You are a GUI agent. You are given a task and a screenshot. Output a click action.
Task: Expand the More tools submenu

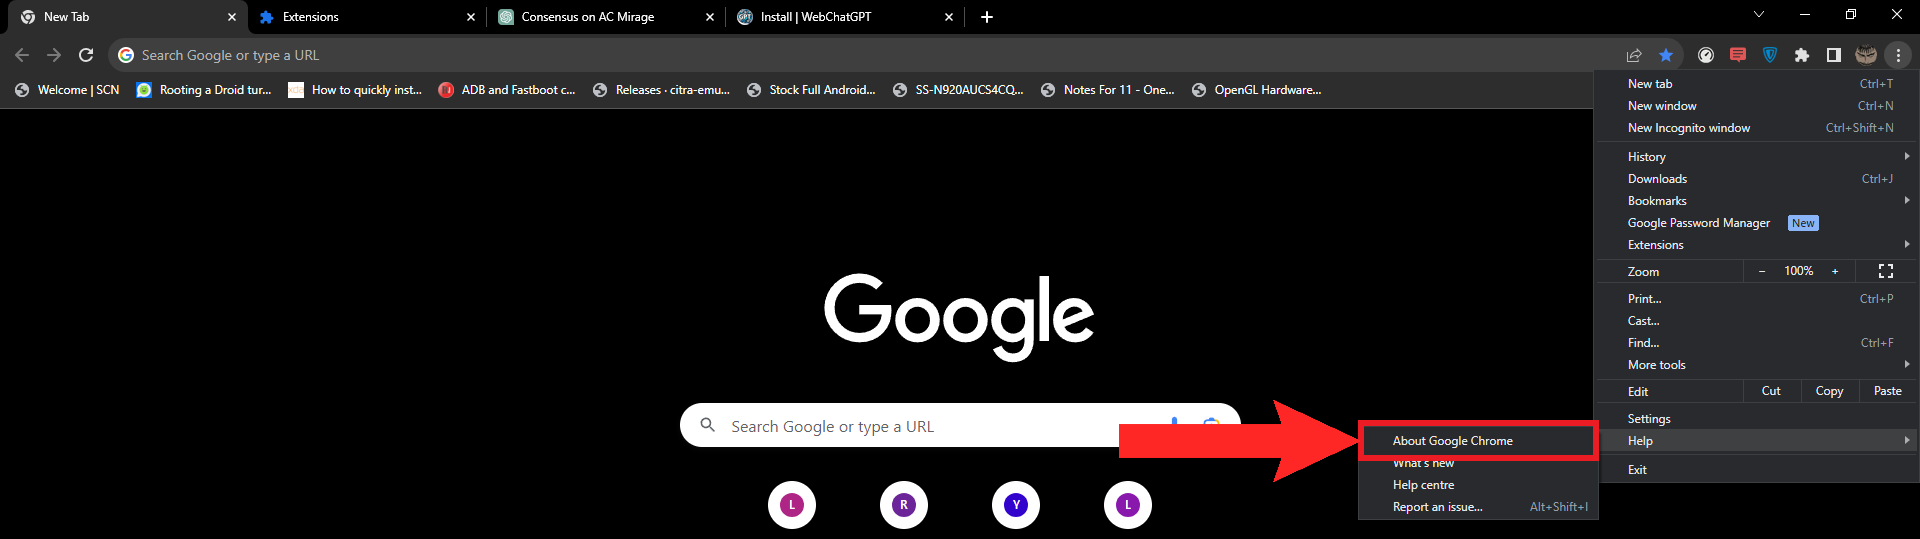pyautogui.click(x=1756, y=365)
